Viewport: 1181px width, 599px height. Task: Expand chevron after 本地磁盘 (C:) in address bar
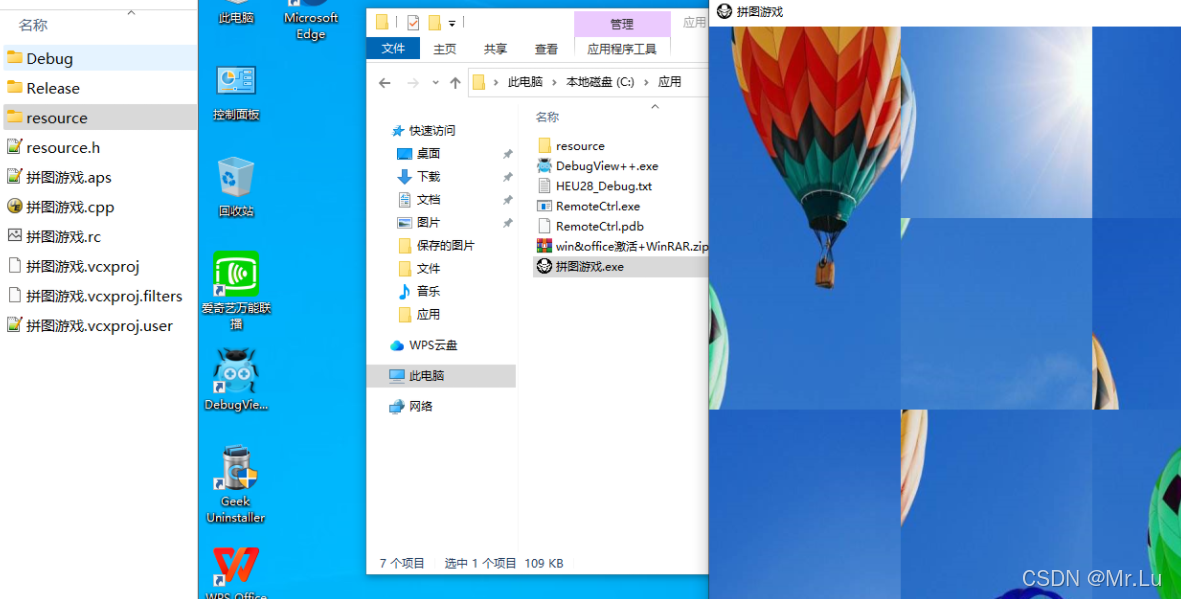coord(646,82)
